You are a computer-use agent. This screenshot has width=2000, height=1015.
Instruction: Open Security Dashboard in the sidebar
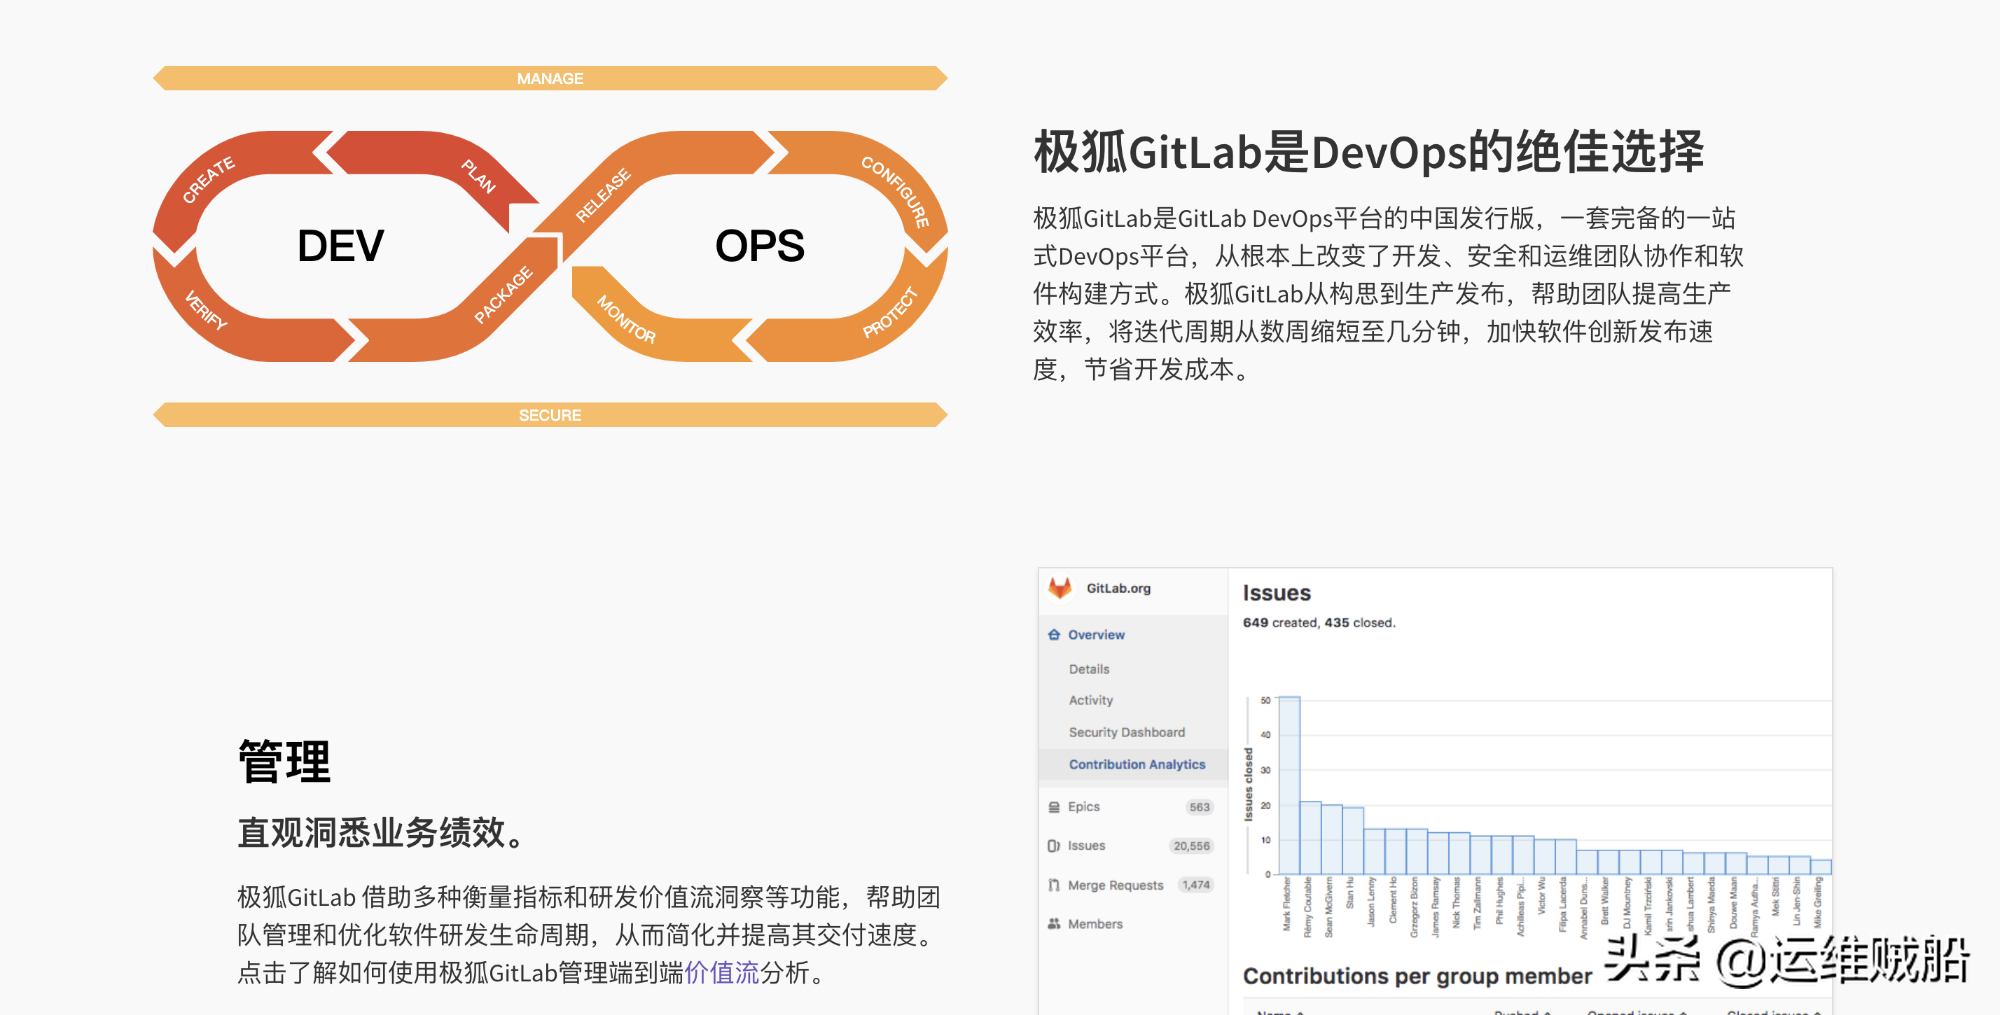point(1127,732)
